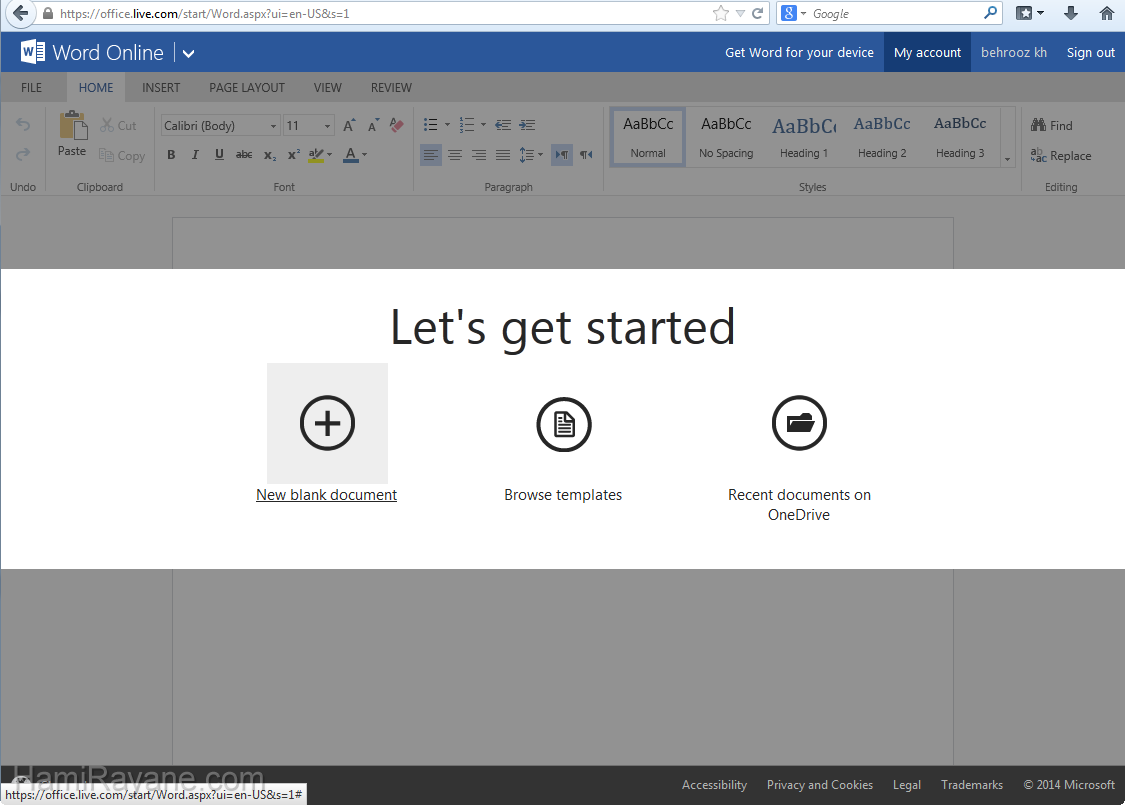The image size is (1125, 805).
Task: Select Align Right
Action: 479,154
